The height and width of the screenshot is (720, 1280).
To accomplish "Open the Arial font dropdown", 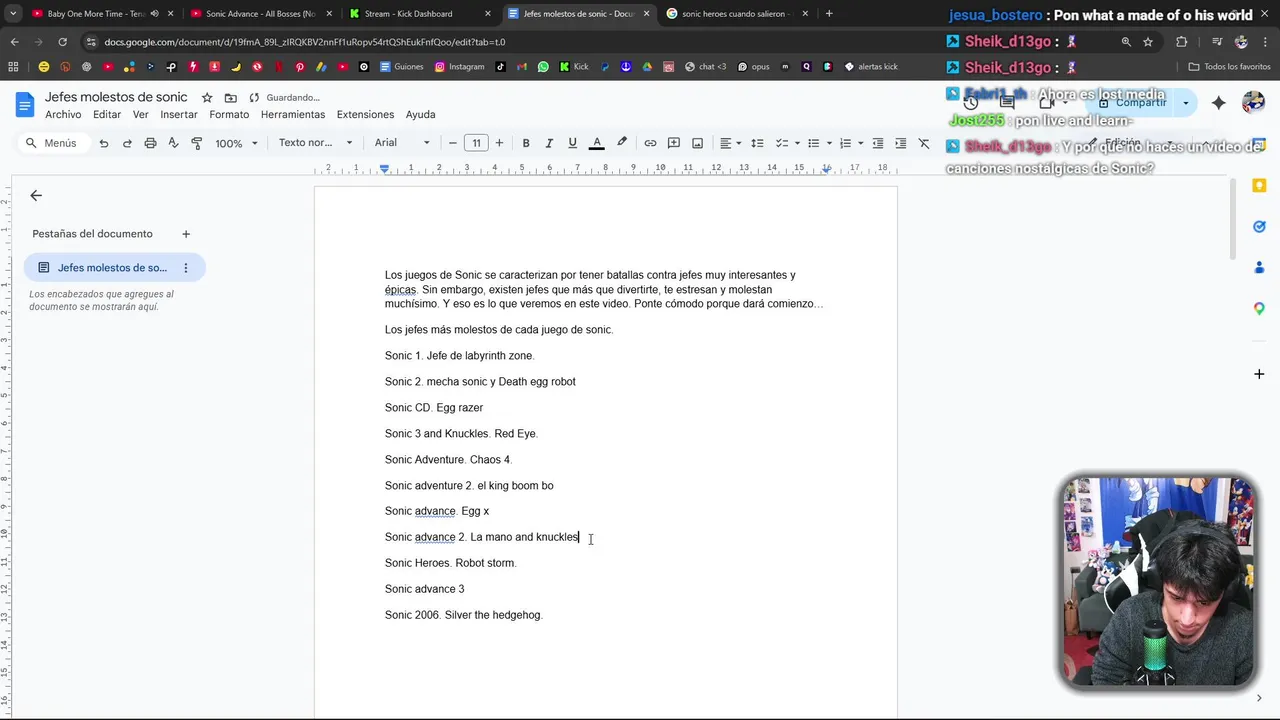I will point(402,143).
